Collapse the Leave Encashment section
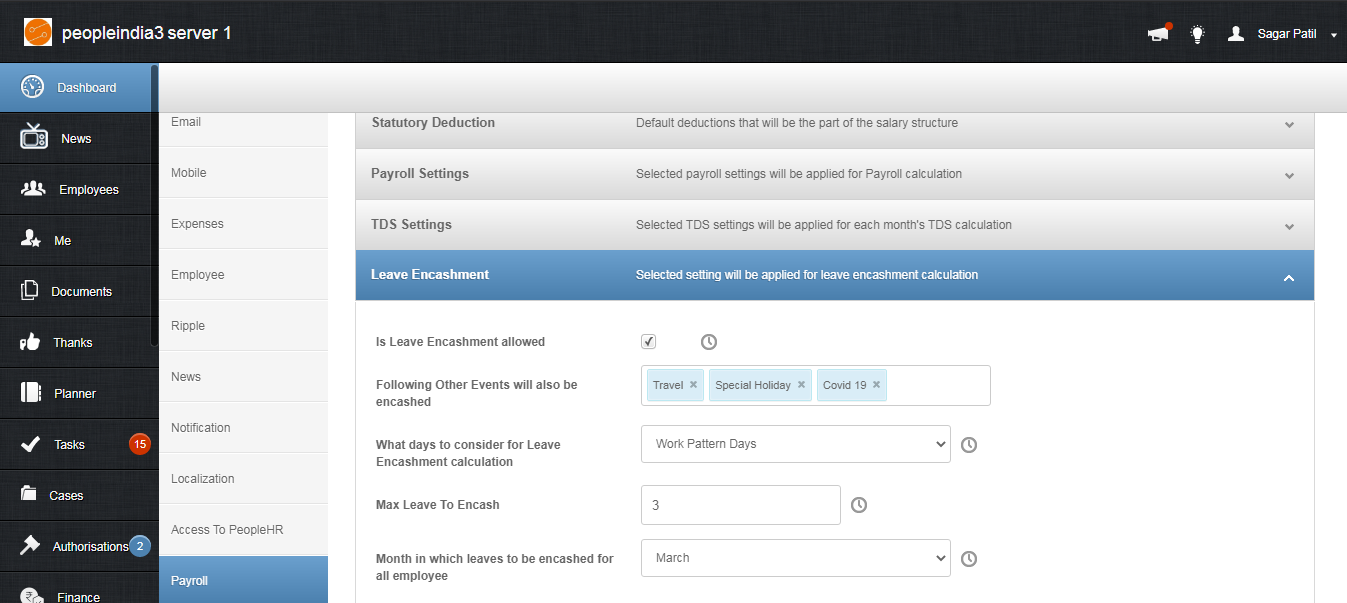This screenshot has height=603, width=1347. click(834, 275)
